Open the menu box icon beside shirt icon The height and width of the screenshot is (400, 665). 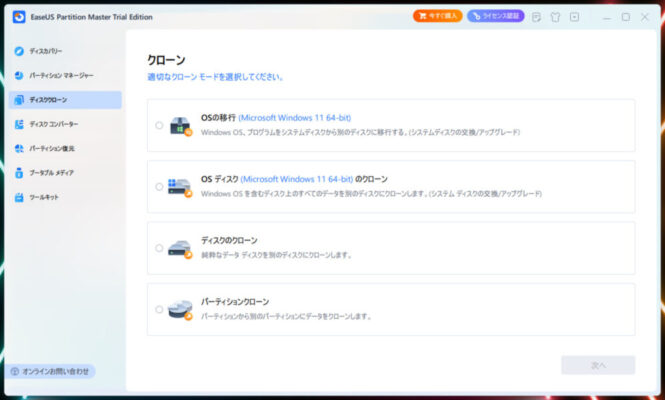click(574, 17)
